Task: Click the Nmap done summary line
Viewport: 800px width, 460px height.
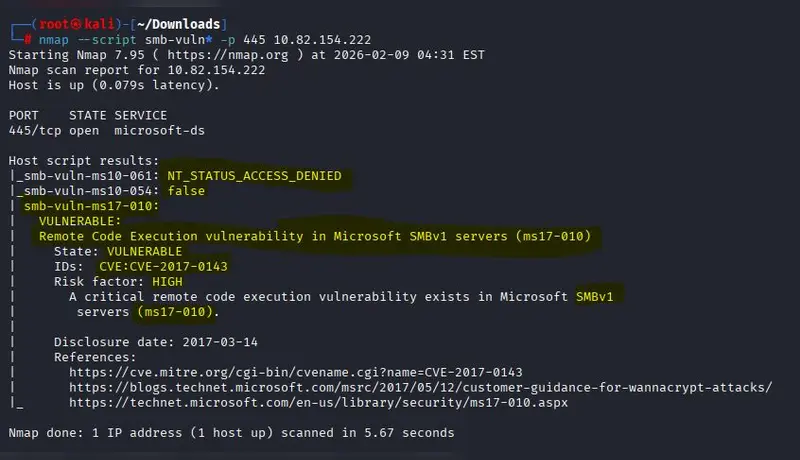Action: click(231, 433)
